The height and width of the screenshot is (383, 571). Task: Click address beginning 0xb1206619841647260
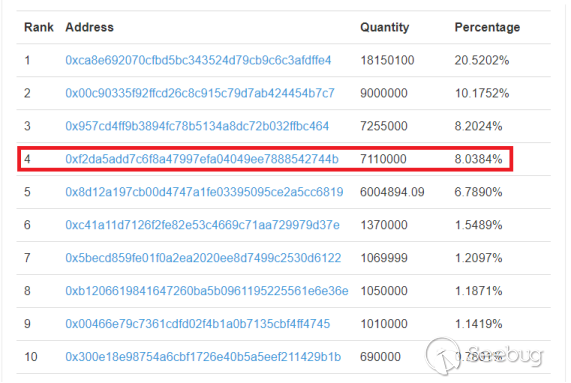tap(207, 291)
